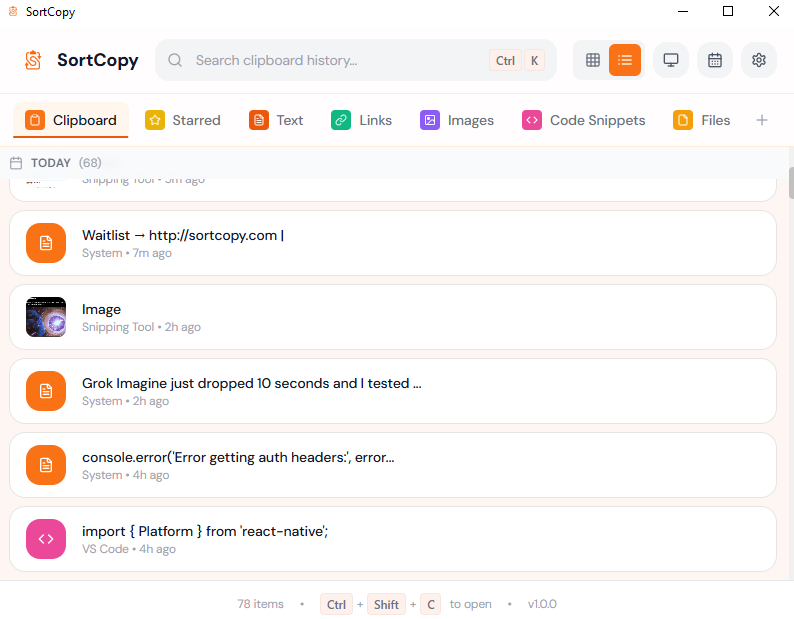Image resolution: width=794 pixels, height=619 pixels.
Task: Click the monitor display icon
Action: (671, 60)
